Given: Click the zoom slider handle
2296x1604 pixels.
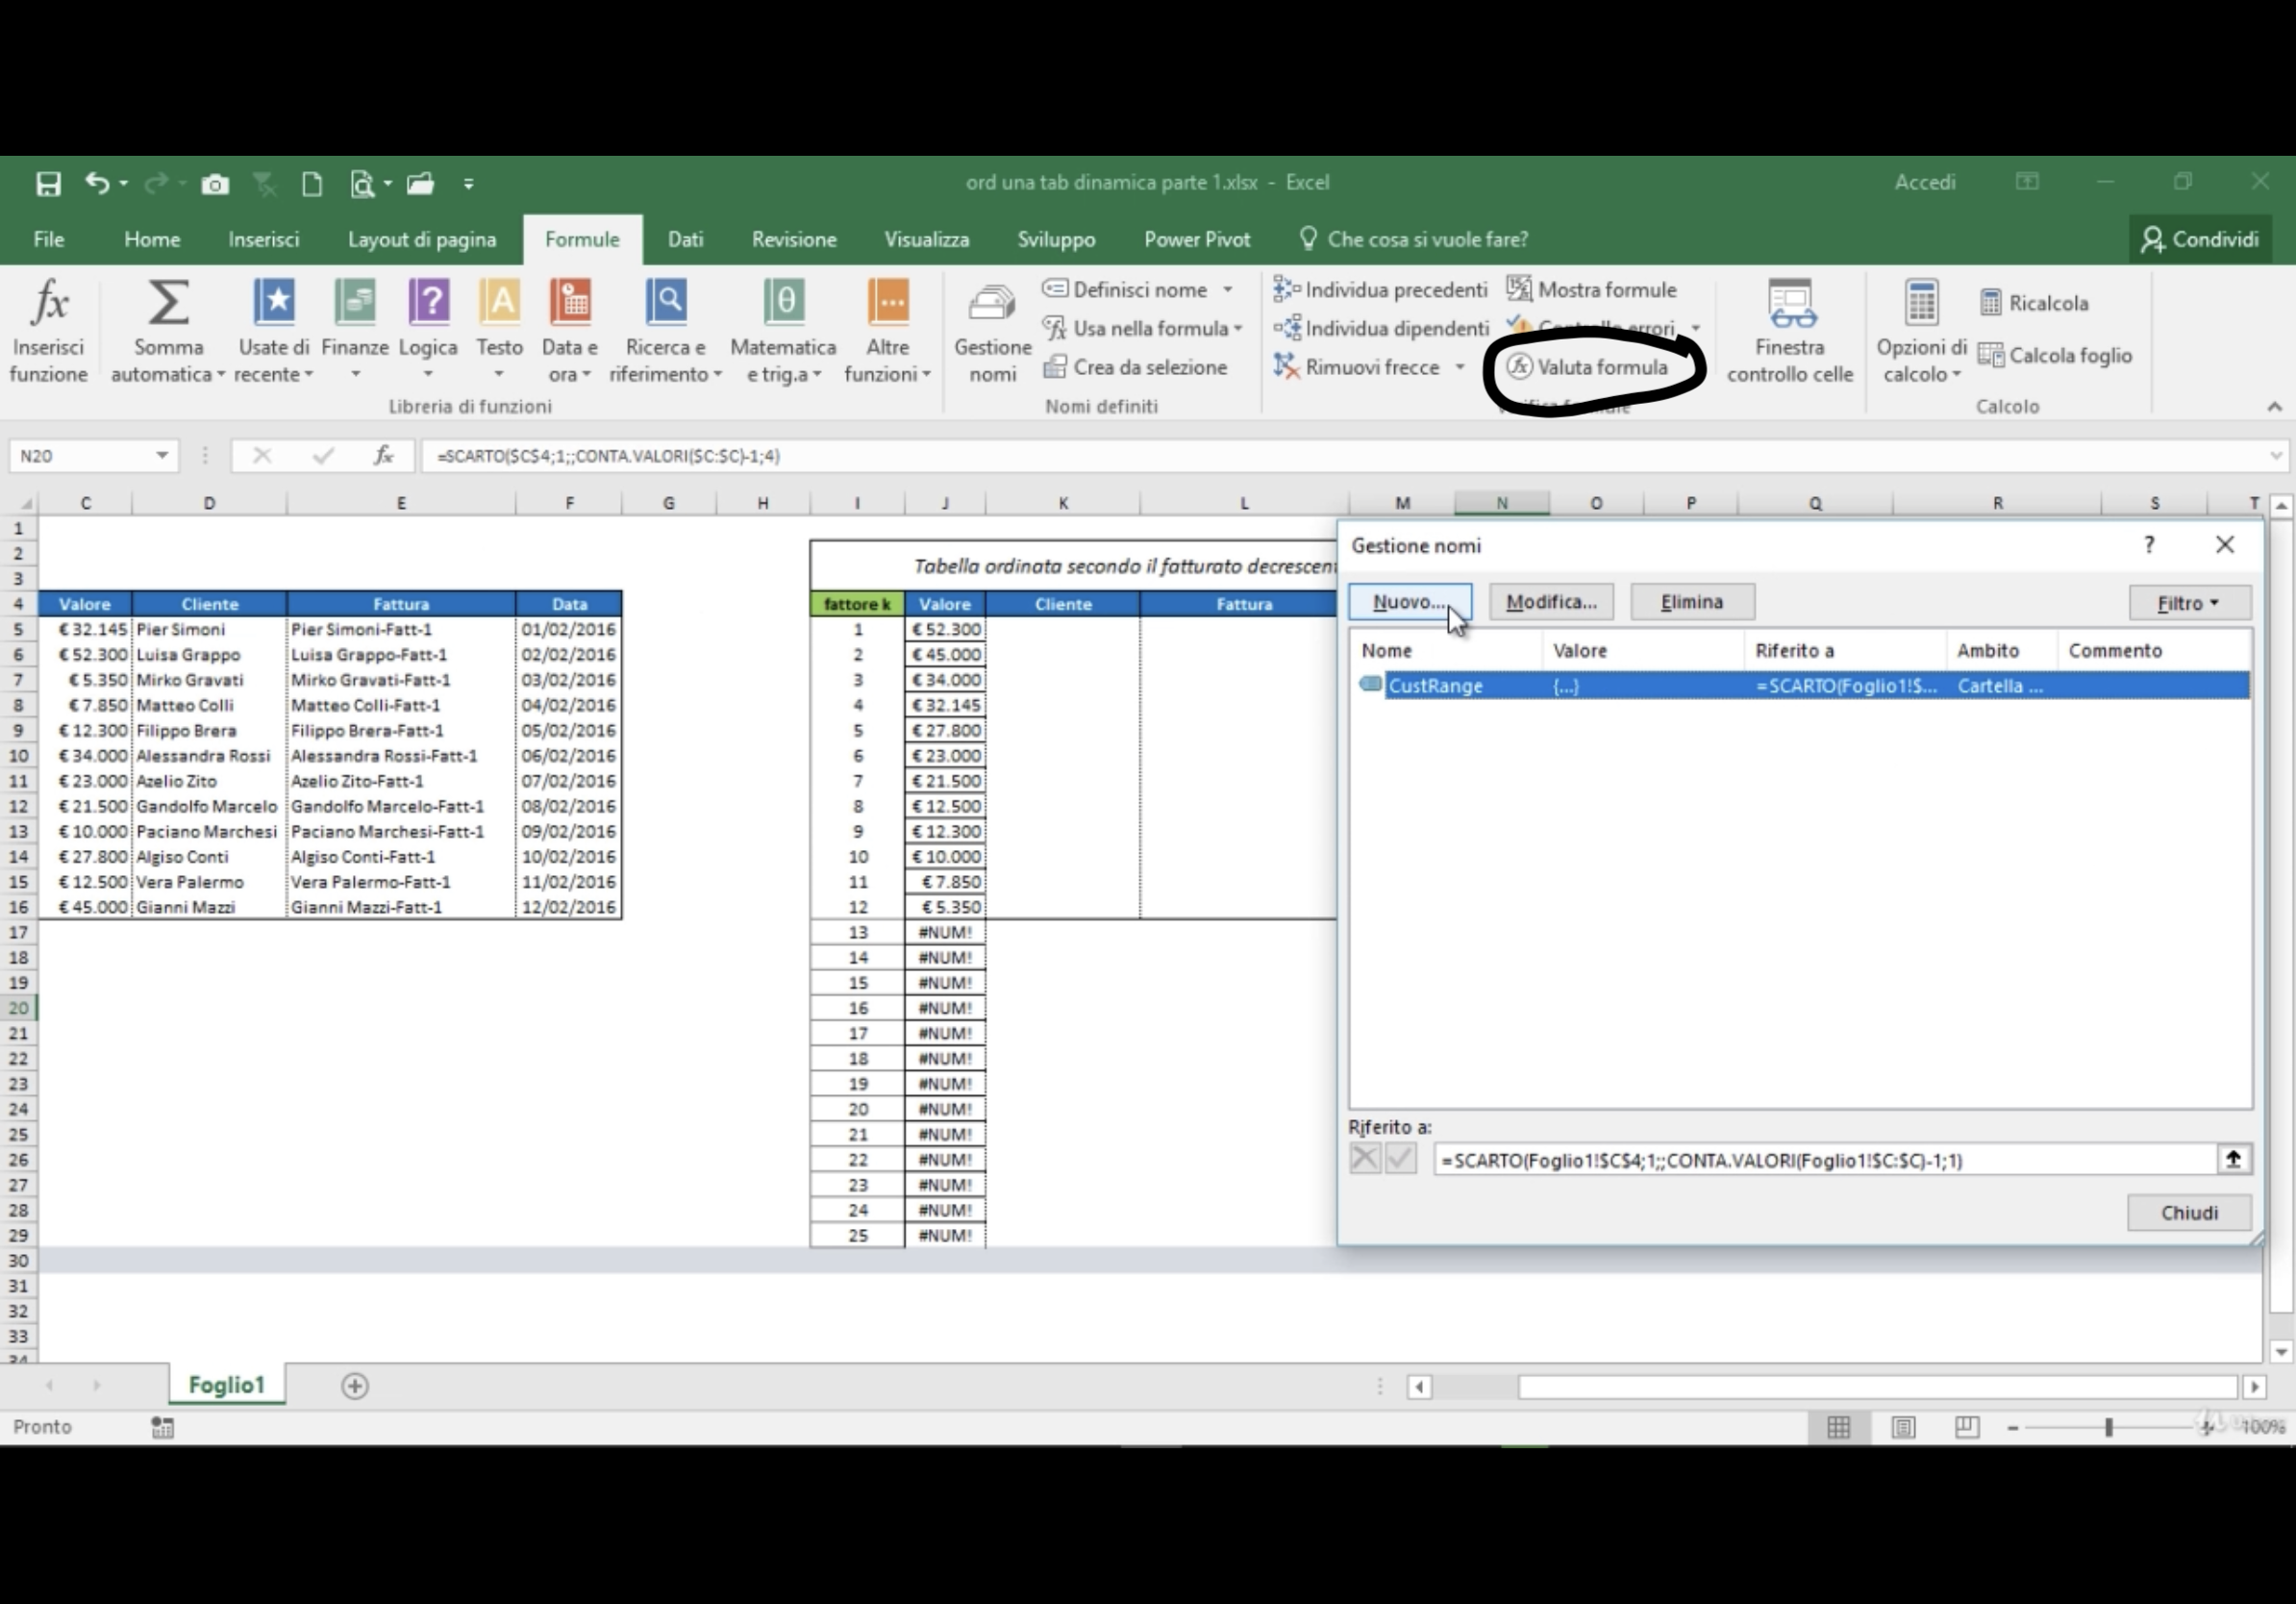Looking at the screenshot, I should tap(2108, 1428).
